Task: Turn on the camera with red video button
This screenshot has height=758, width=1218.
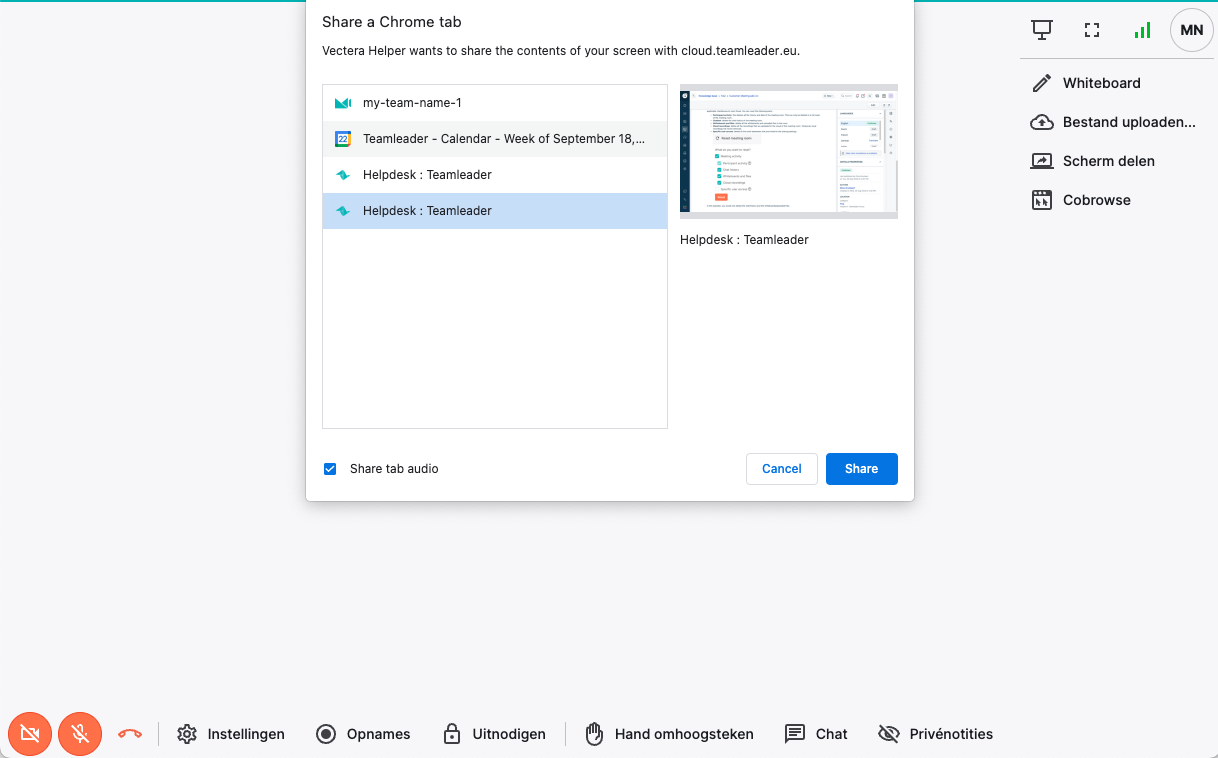Action: pyautogui.click(x=30, y=734)
